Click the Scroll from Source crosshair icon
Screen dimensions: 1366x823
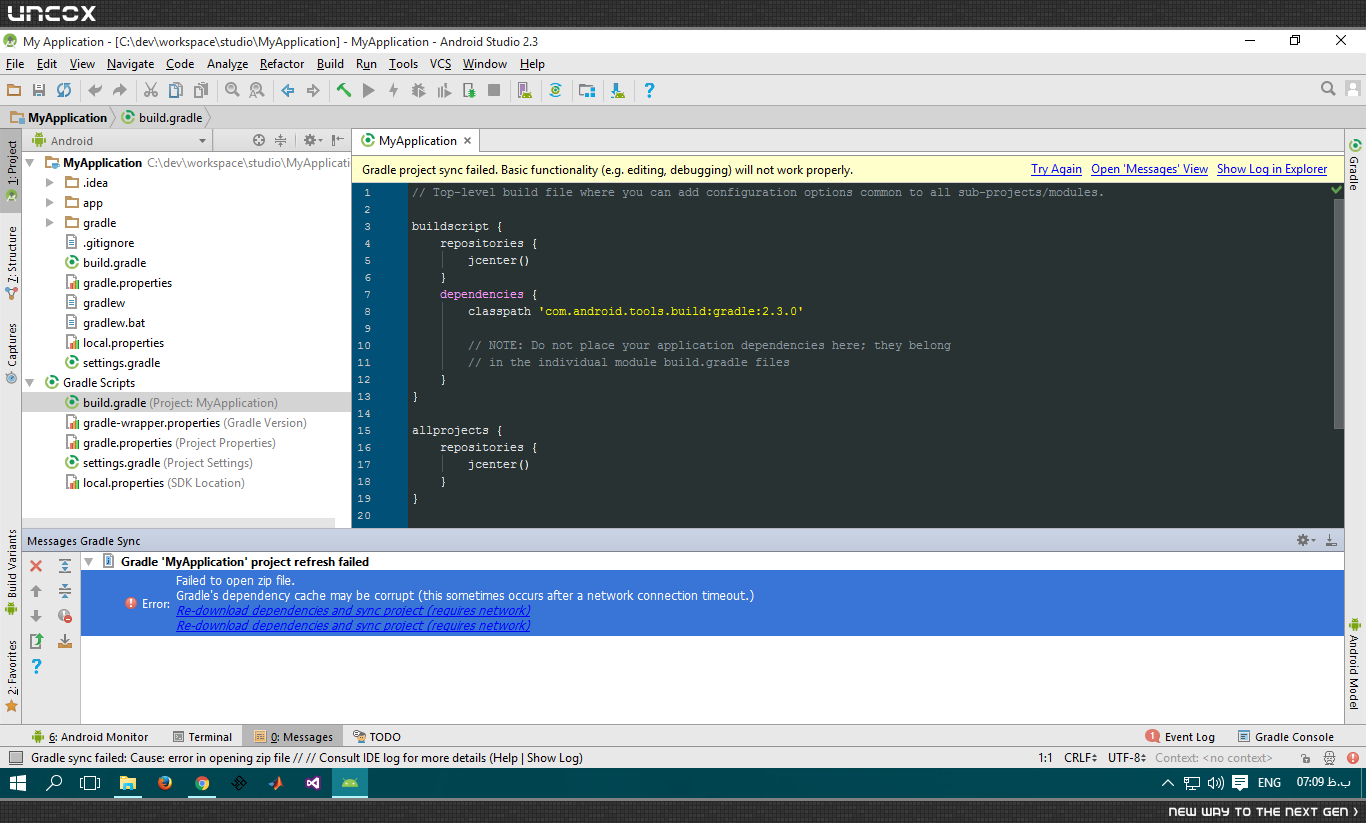click(259, 141)
